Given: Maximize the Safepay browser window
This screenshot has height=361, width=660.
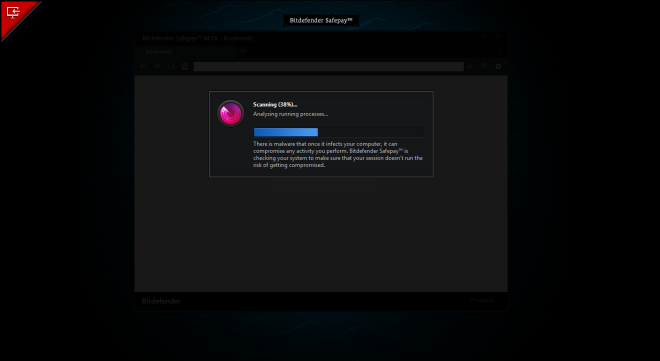Looking at the screenshot, I should click(x=484, y=37).
